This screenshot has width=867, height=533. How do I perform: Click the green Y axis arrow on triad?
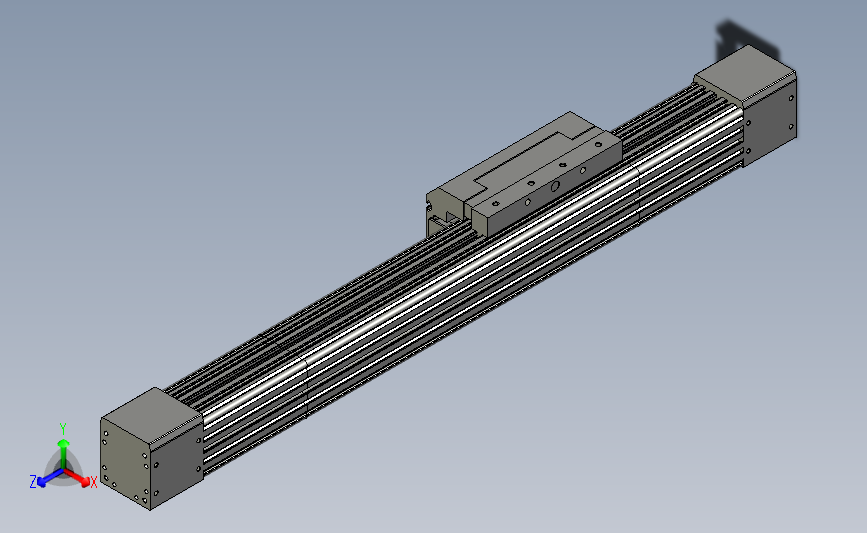pyautogui.click(x=64, y=452)
